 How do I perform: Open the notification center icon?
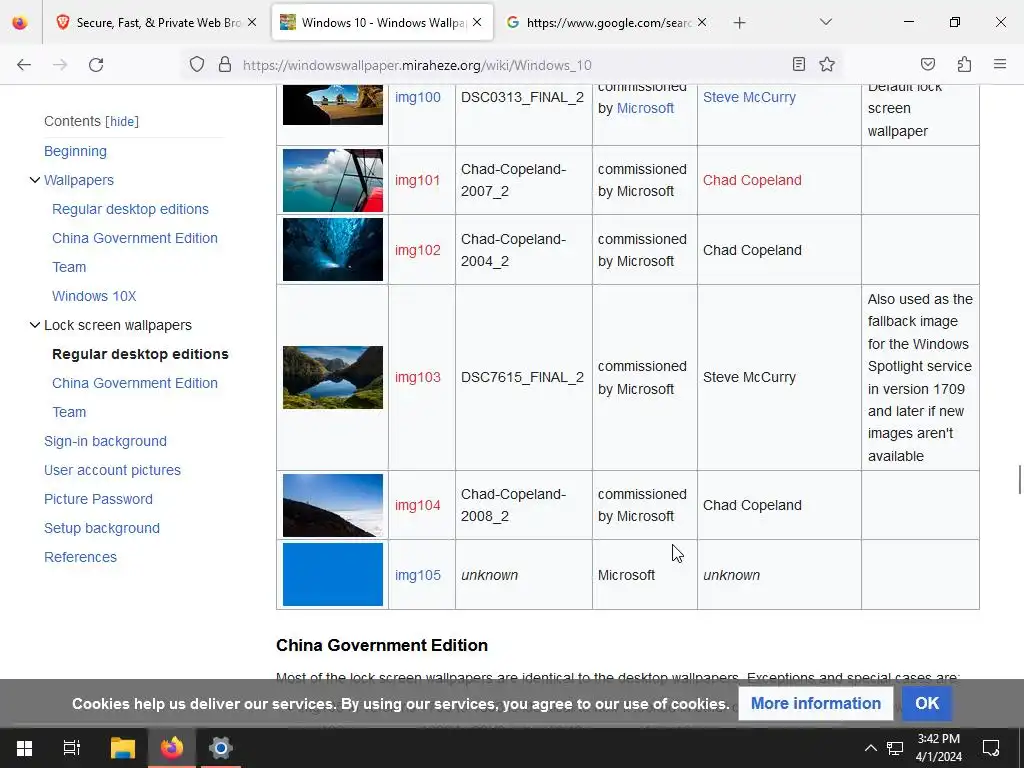point(991,748)
